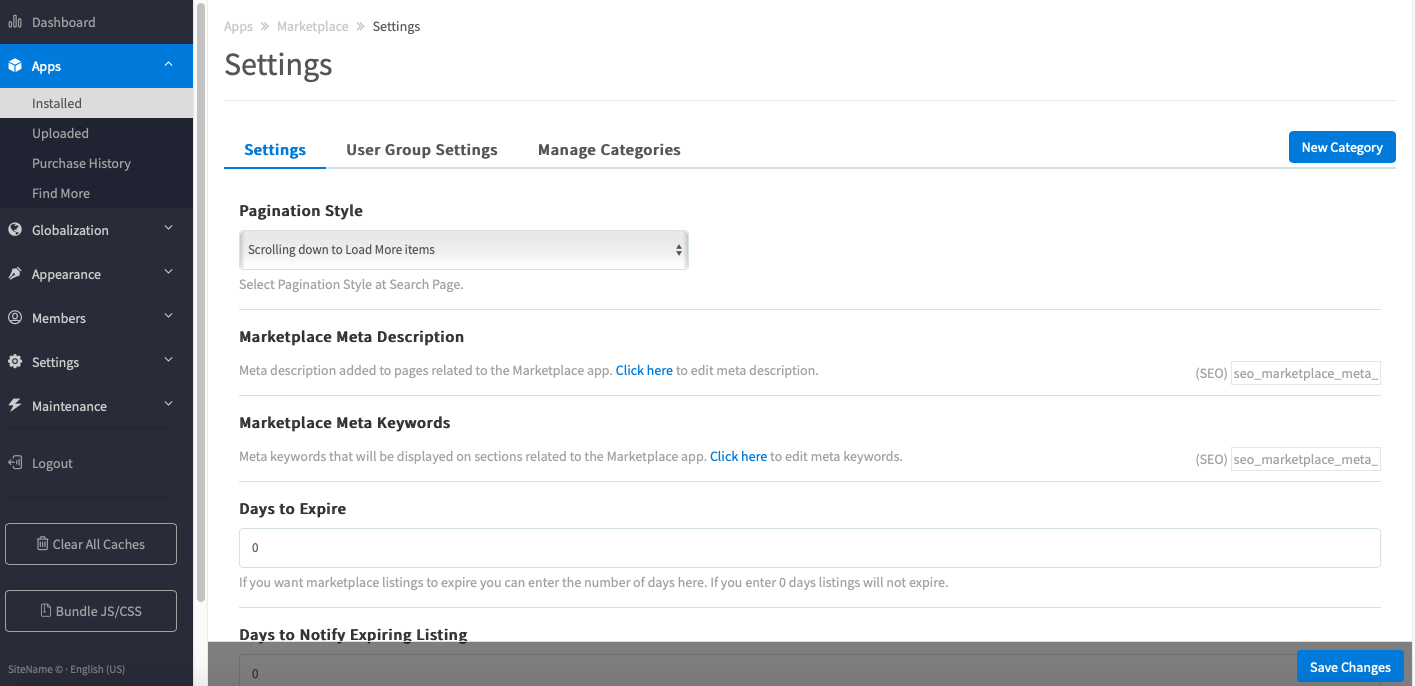Expand the Globalization menu chevron

(168, 229)
